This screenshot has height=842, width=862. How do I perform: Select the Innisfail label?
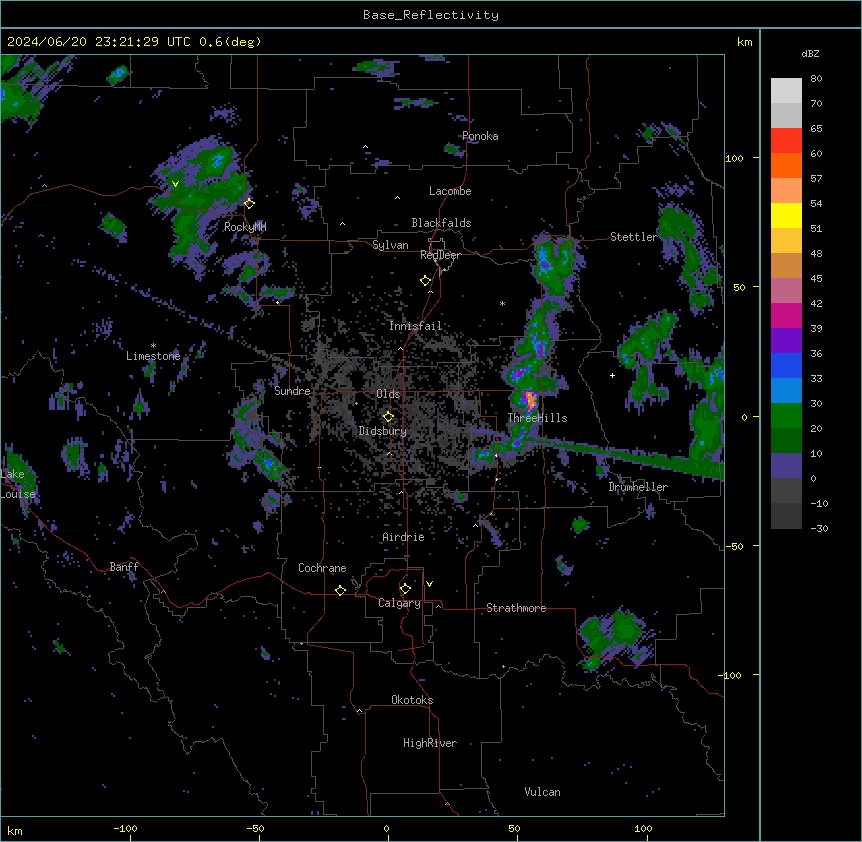pos(416,326)
